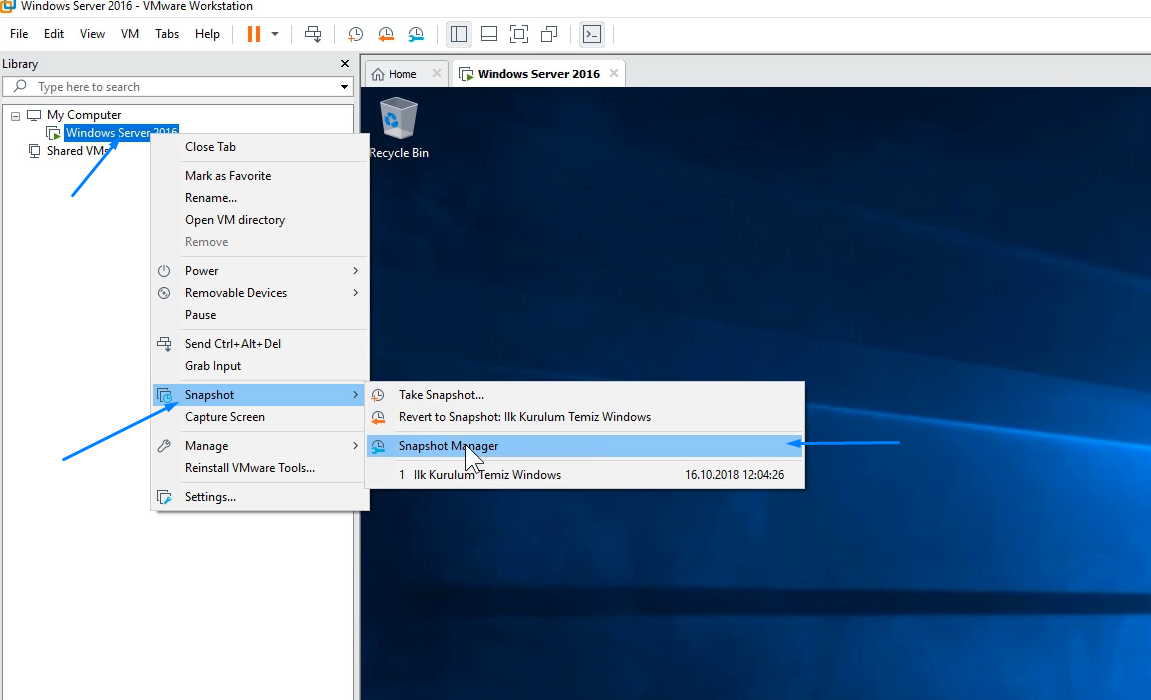Select Shared VMs in the Library tree
This screenshot has width=1151, height=700.
click(x=77, y=151)
